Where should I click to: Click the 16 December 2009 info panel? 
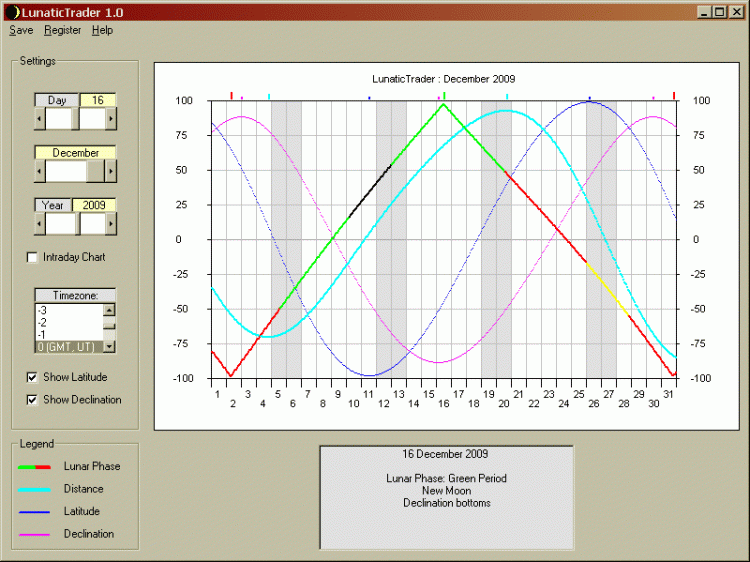(x=446, y=498)
